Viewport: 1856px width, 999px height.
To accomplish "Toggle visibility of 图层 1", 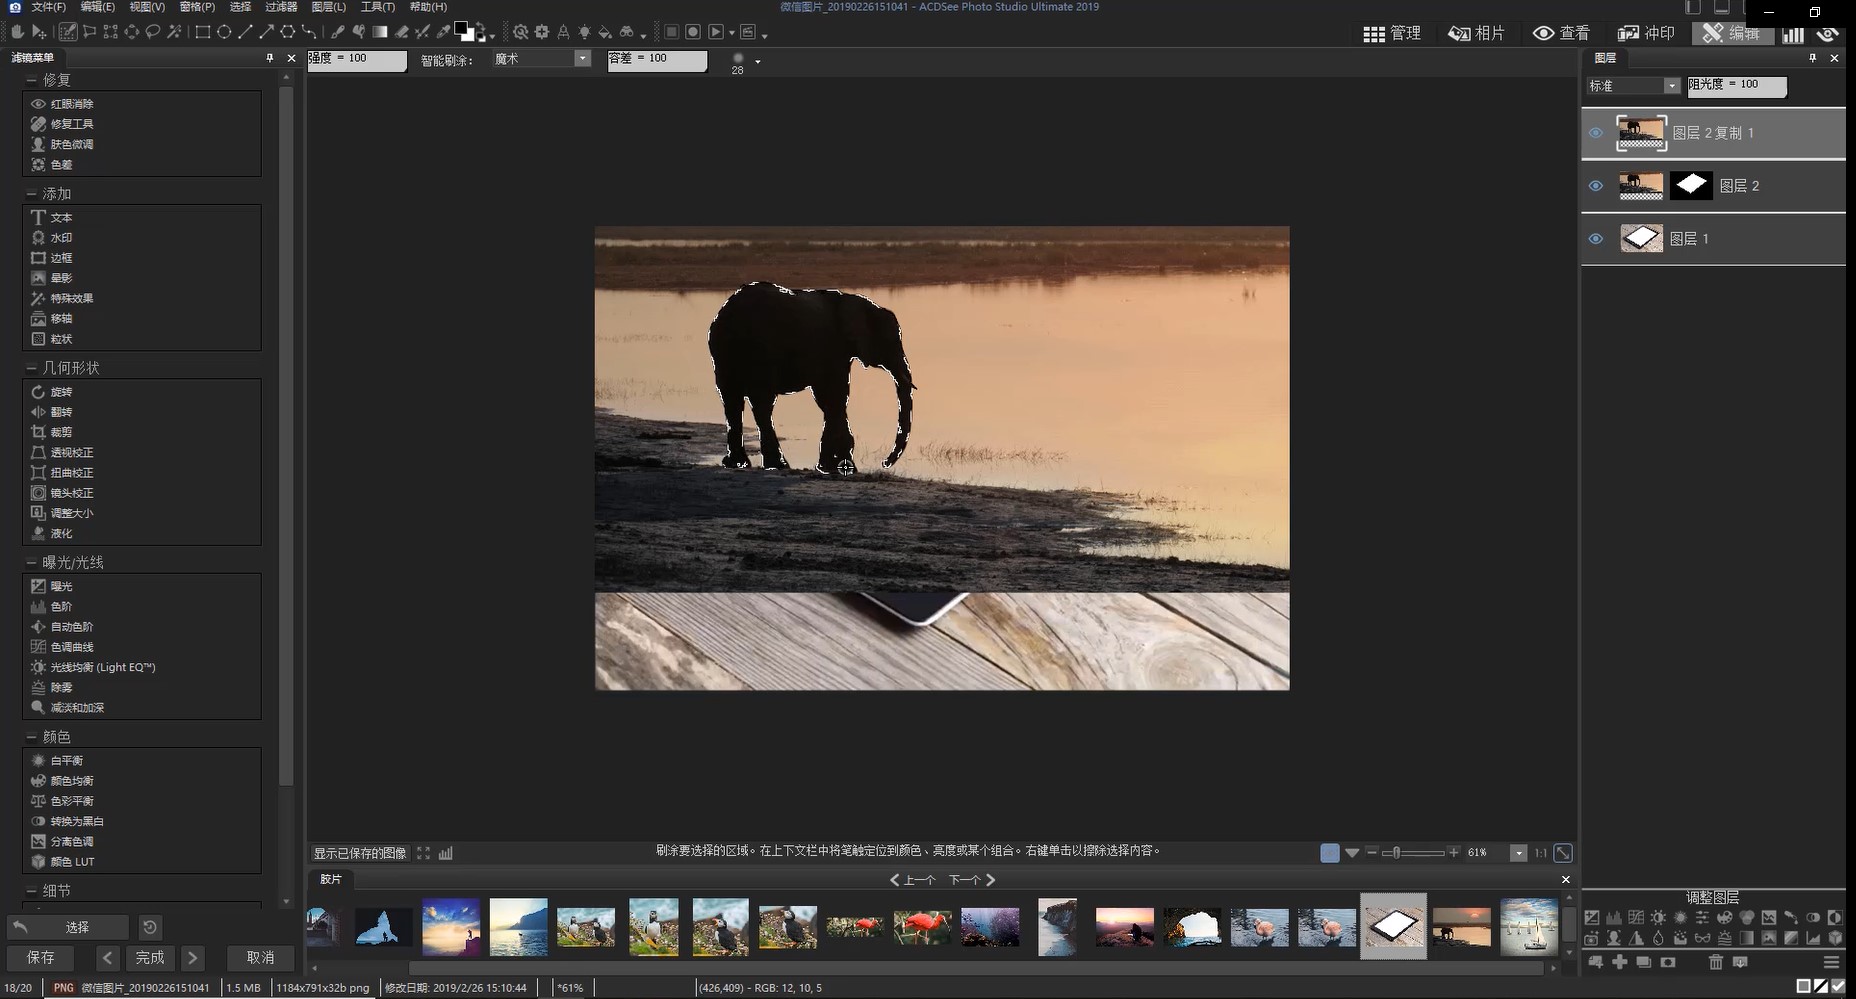I will click(1596, 239).
